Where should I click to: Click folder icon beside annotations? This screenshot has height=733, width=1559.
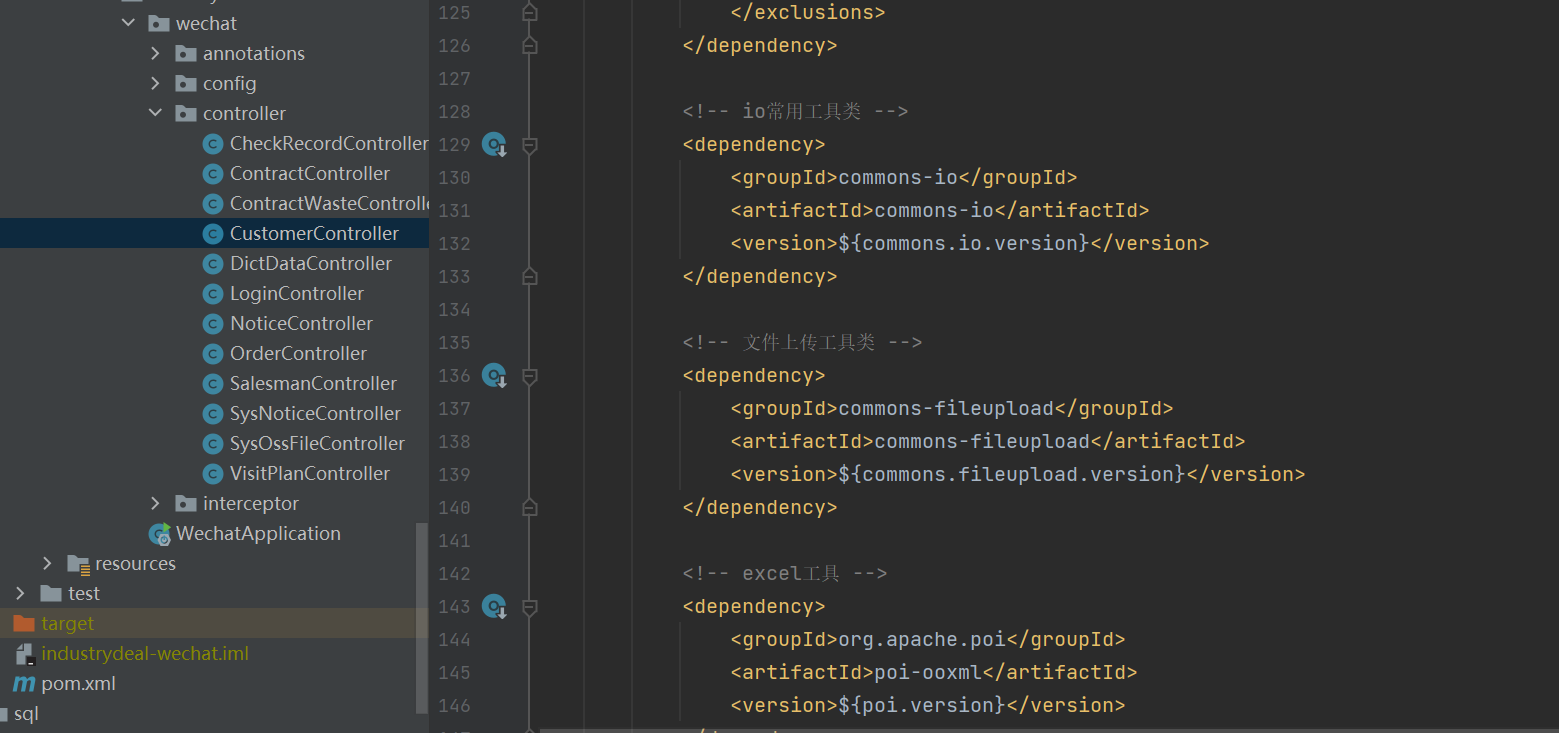point(185,53)
